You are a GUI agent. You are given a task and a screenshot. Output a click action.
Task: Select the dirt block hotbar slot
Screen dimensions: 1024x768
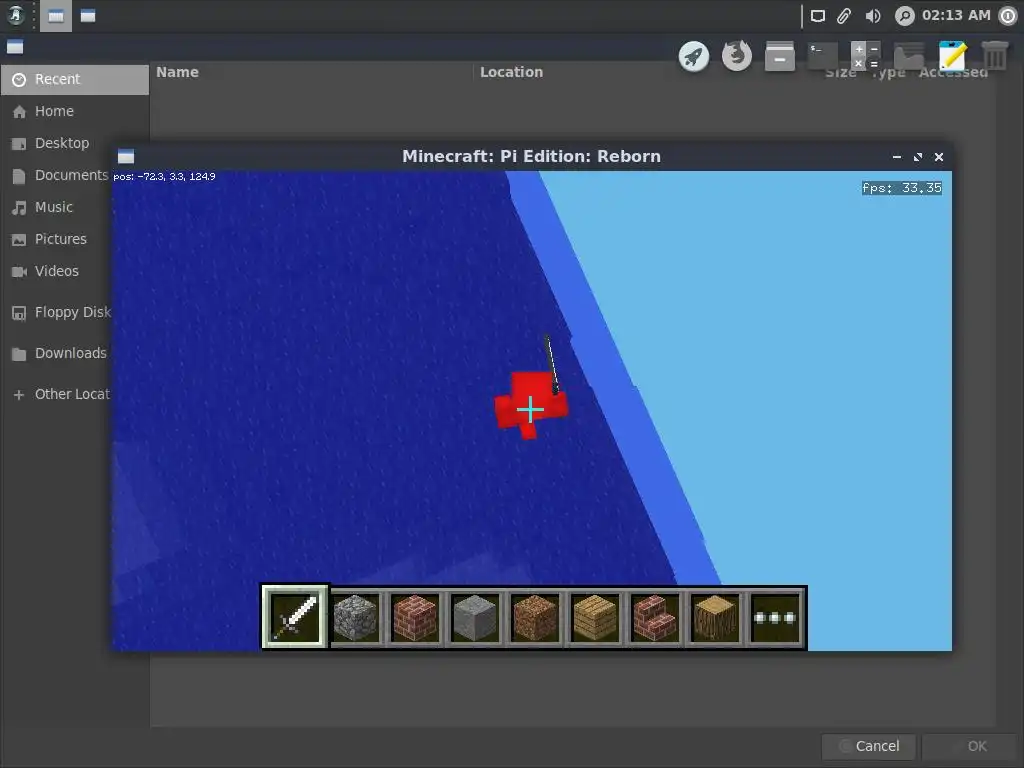[x=535, y=616]
